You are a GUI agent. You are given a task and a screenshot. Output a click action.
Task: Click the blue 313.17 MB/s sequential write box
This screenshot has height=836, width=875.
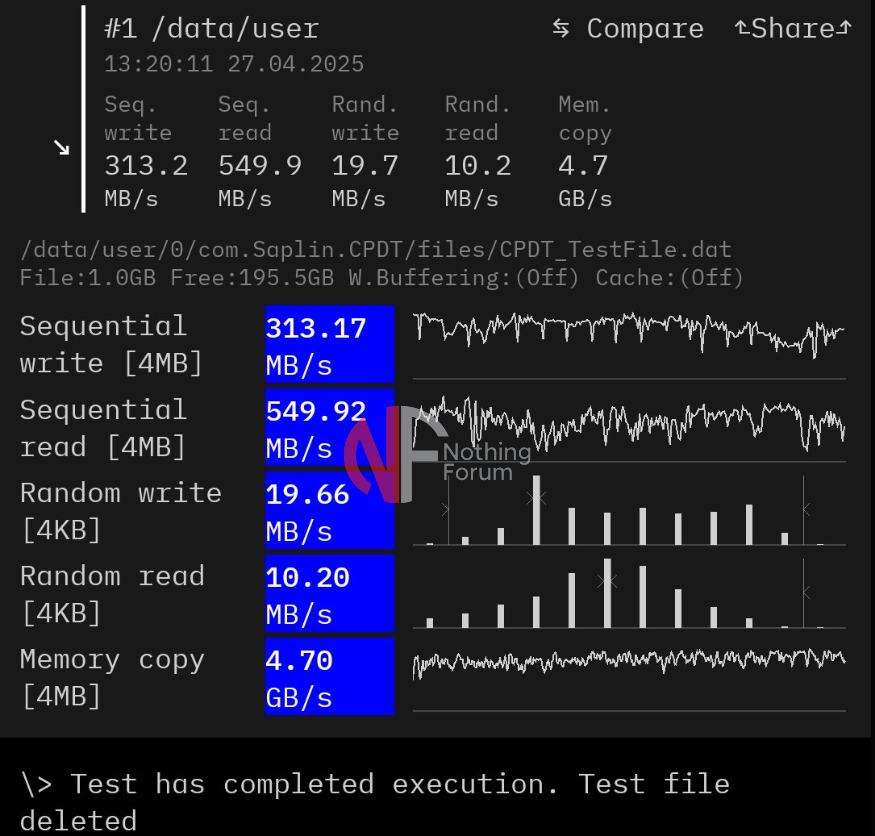coord(329,345)
